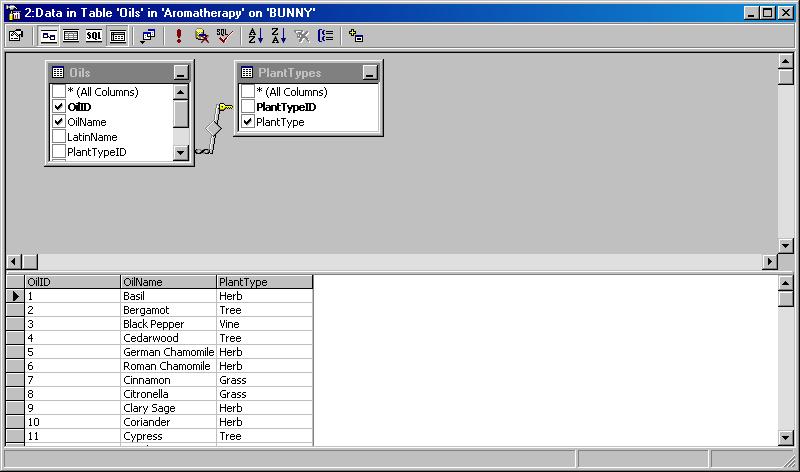Toggle the diagram pane button
Image resolution: width=800 pixels, height=472 pixels.
coord(49,35)
